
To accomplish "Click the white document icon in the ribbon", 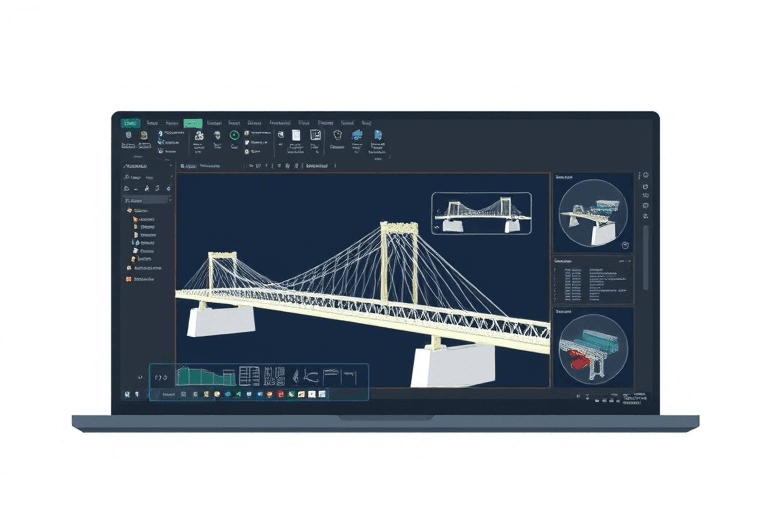I will [x=297, y=135].
